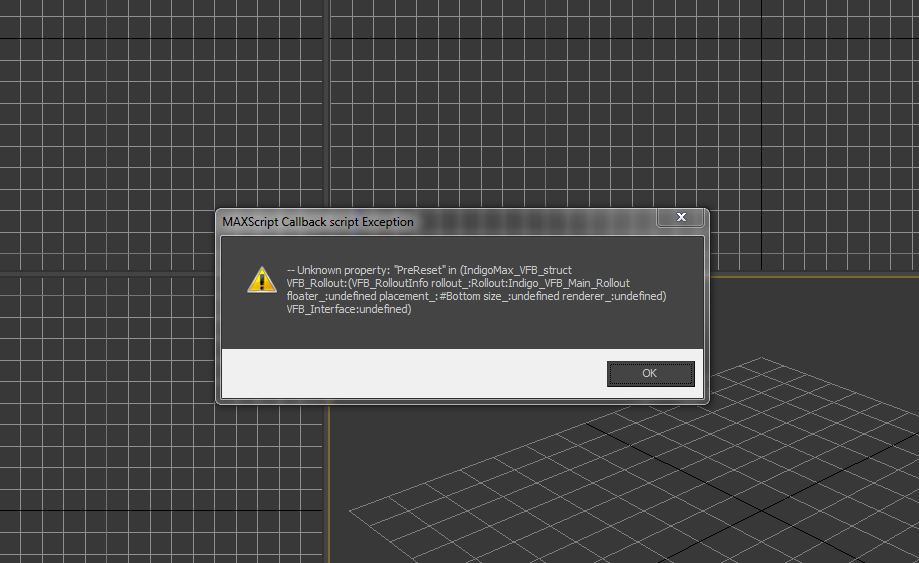919x563 pixels.
Task: Click the vertical divider between the top viewports
Action: tap(327, 100)
